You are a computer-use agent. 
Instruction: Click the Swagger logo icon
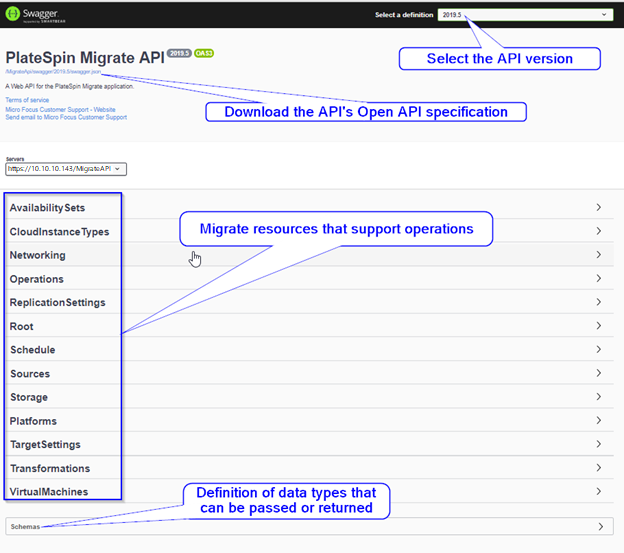click(x=16, y=15)
